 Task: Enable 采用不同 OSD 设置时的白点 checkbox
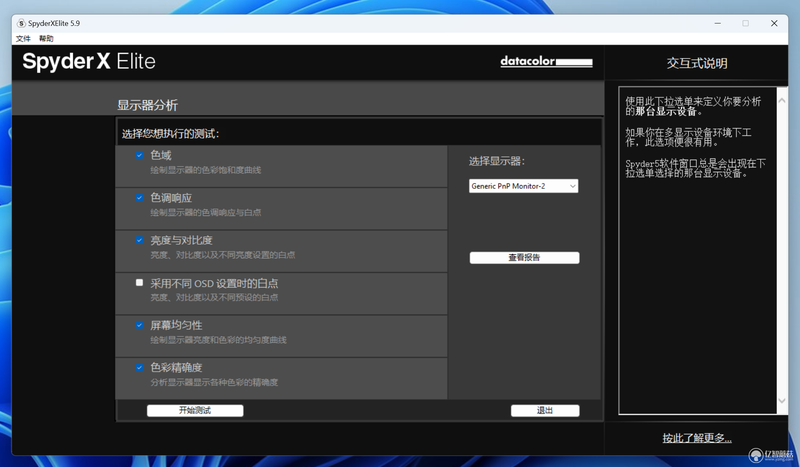coord(139,282)
